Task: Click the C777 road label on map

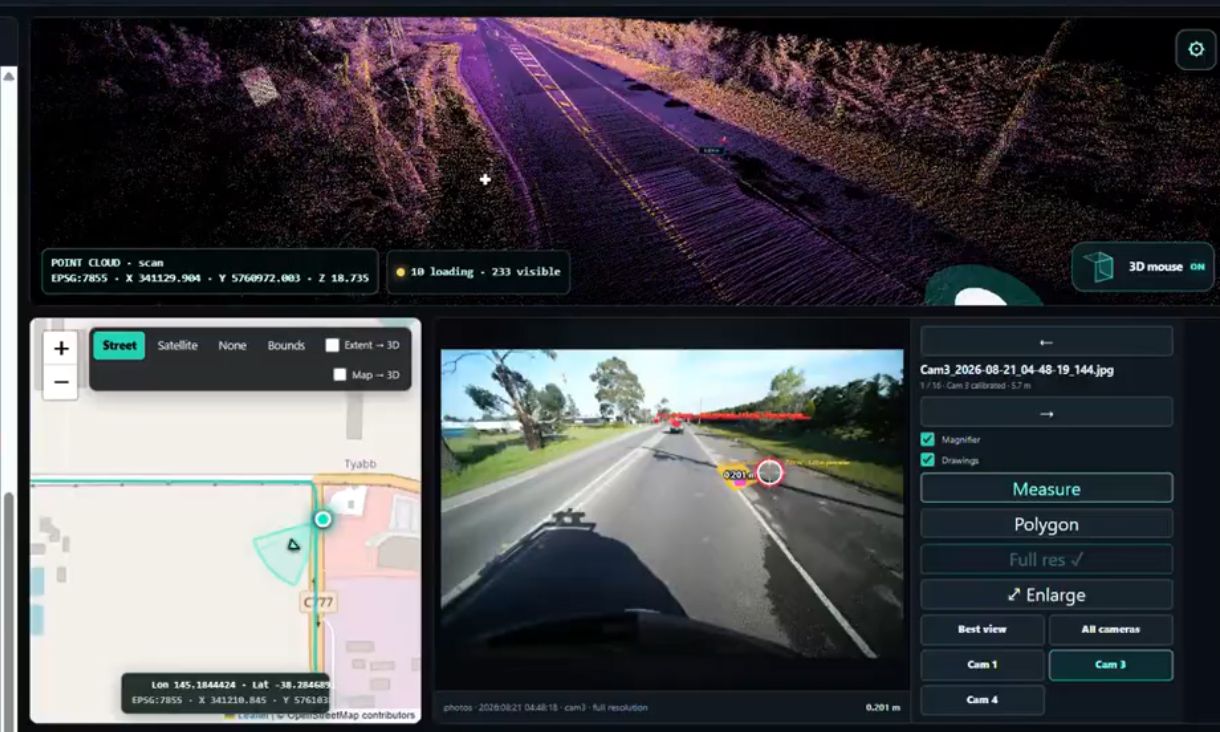Action: click(x=317, y=603)
